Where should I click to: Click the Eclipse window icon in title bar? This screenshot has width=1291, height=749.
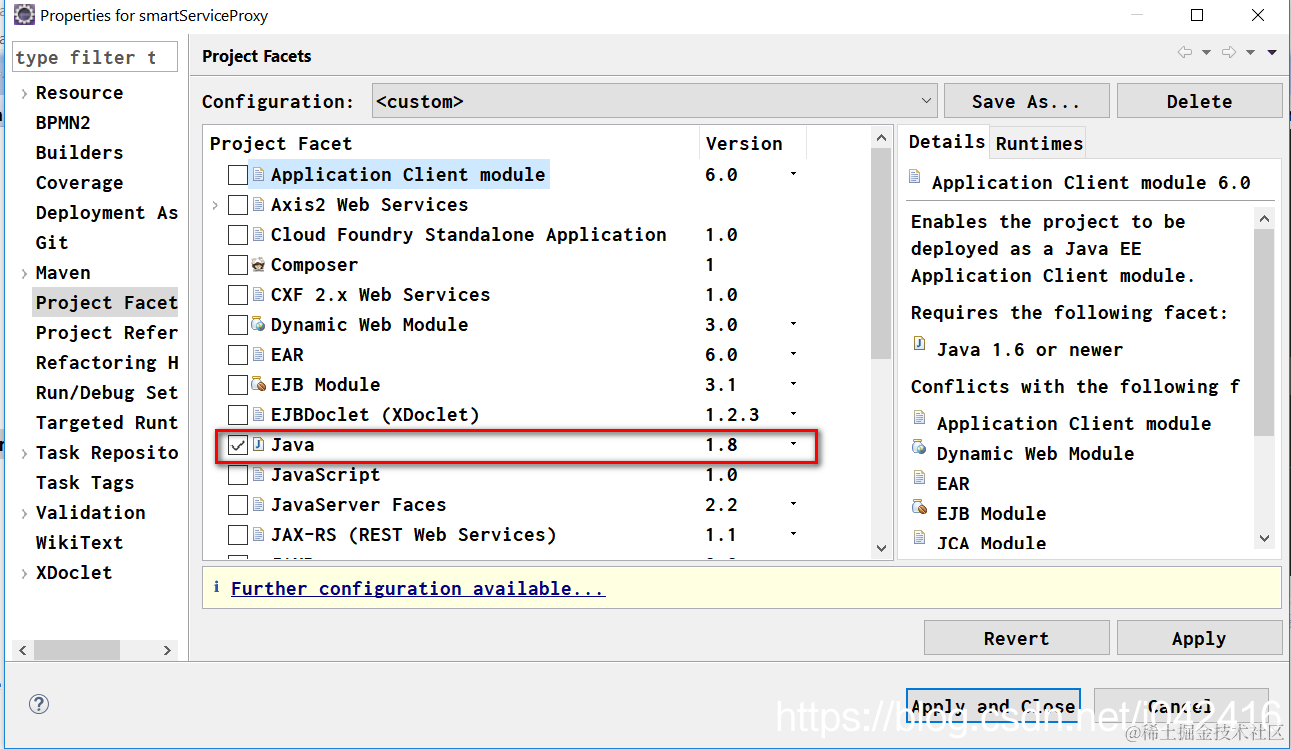point(24,15)
